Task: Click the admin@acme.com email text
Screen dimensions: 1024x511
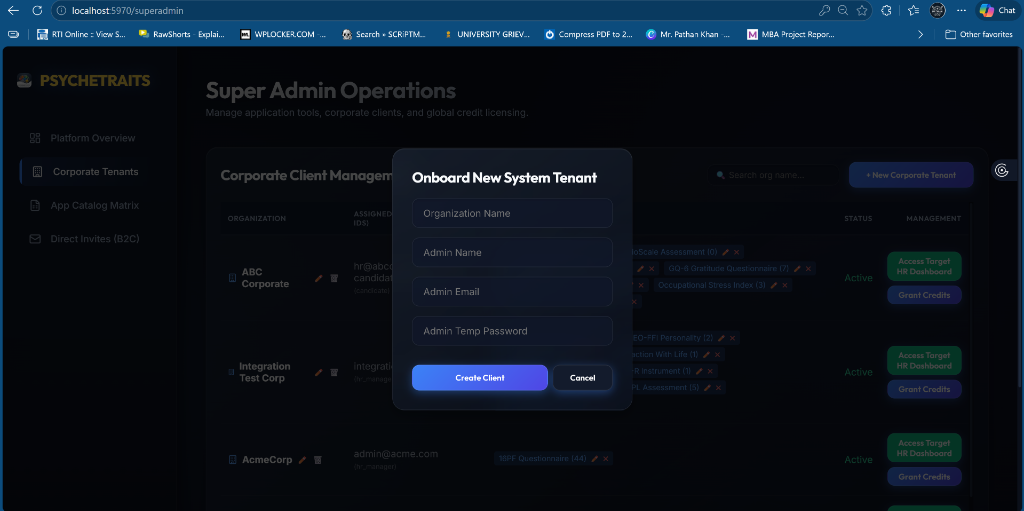Action: click(396, 454)
